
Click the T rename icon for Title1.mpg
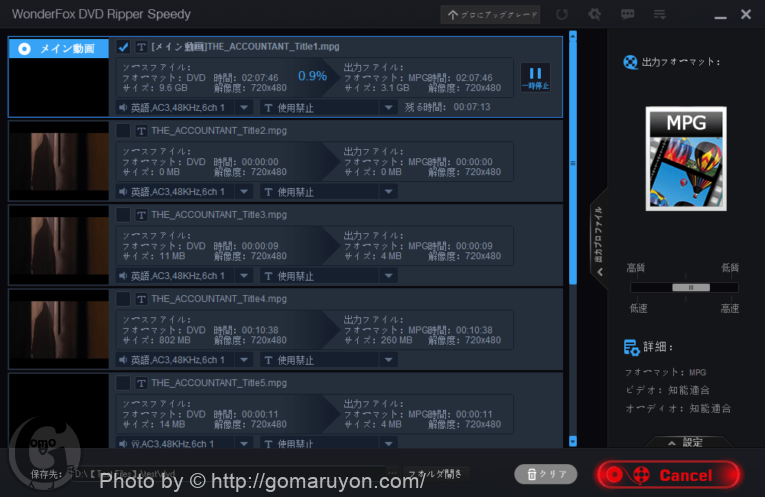pos(141,47)
